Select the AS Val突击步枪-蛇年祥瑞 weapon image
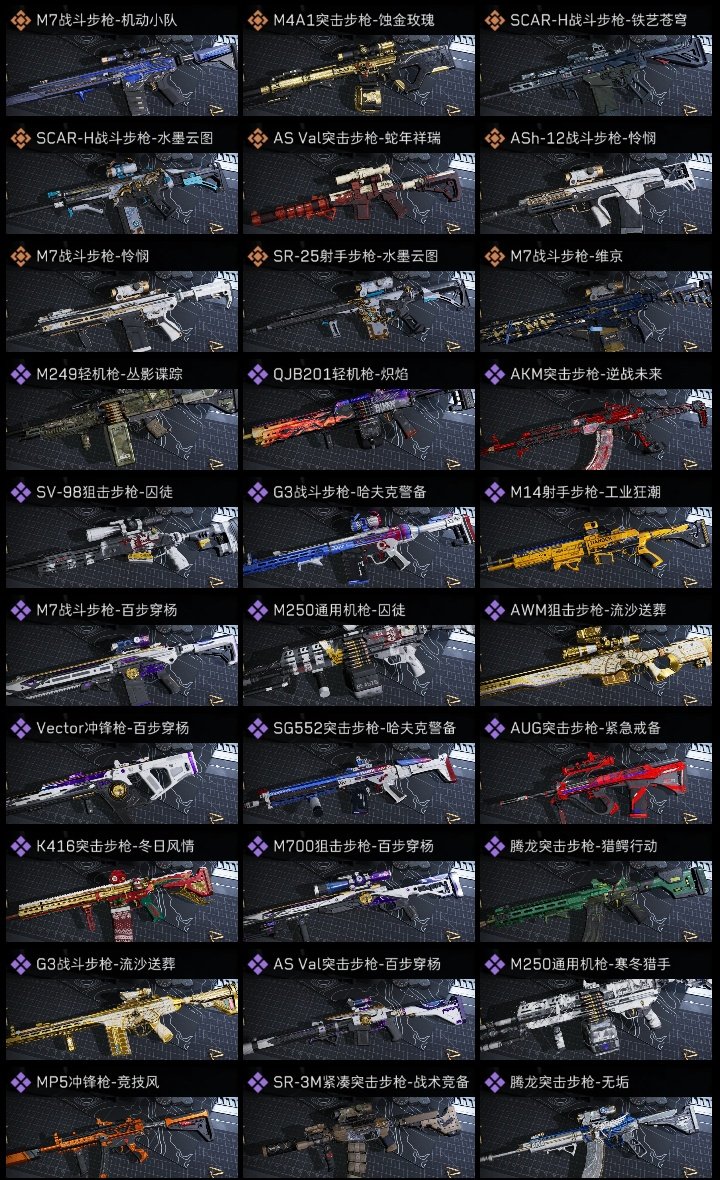This screenshot has width=720, height=1180. [359, 193]
